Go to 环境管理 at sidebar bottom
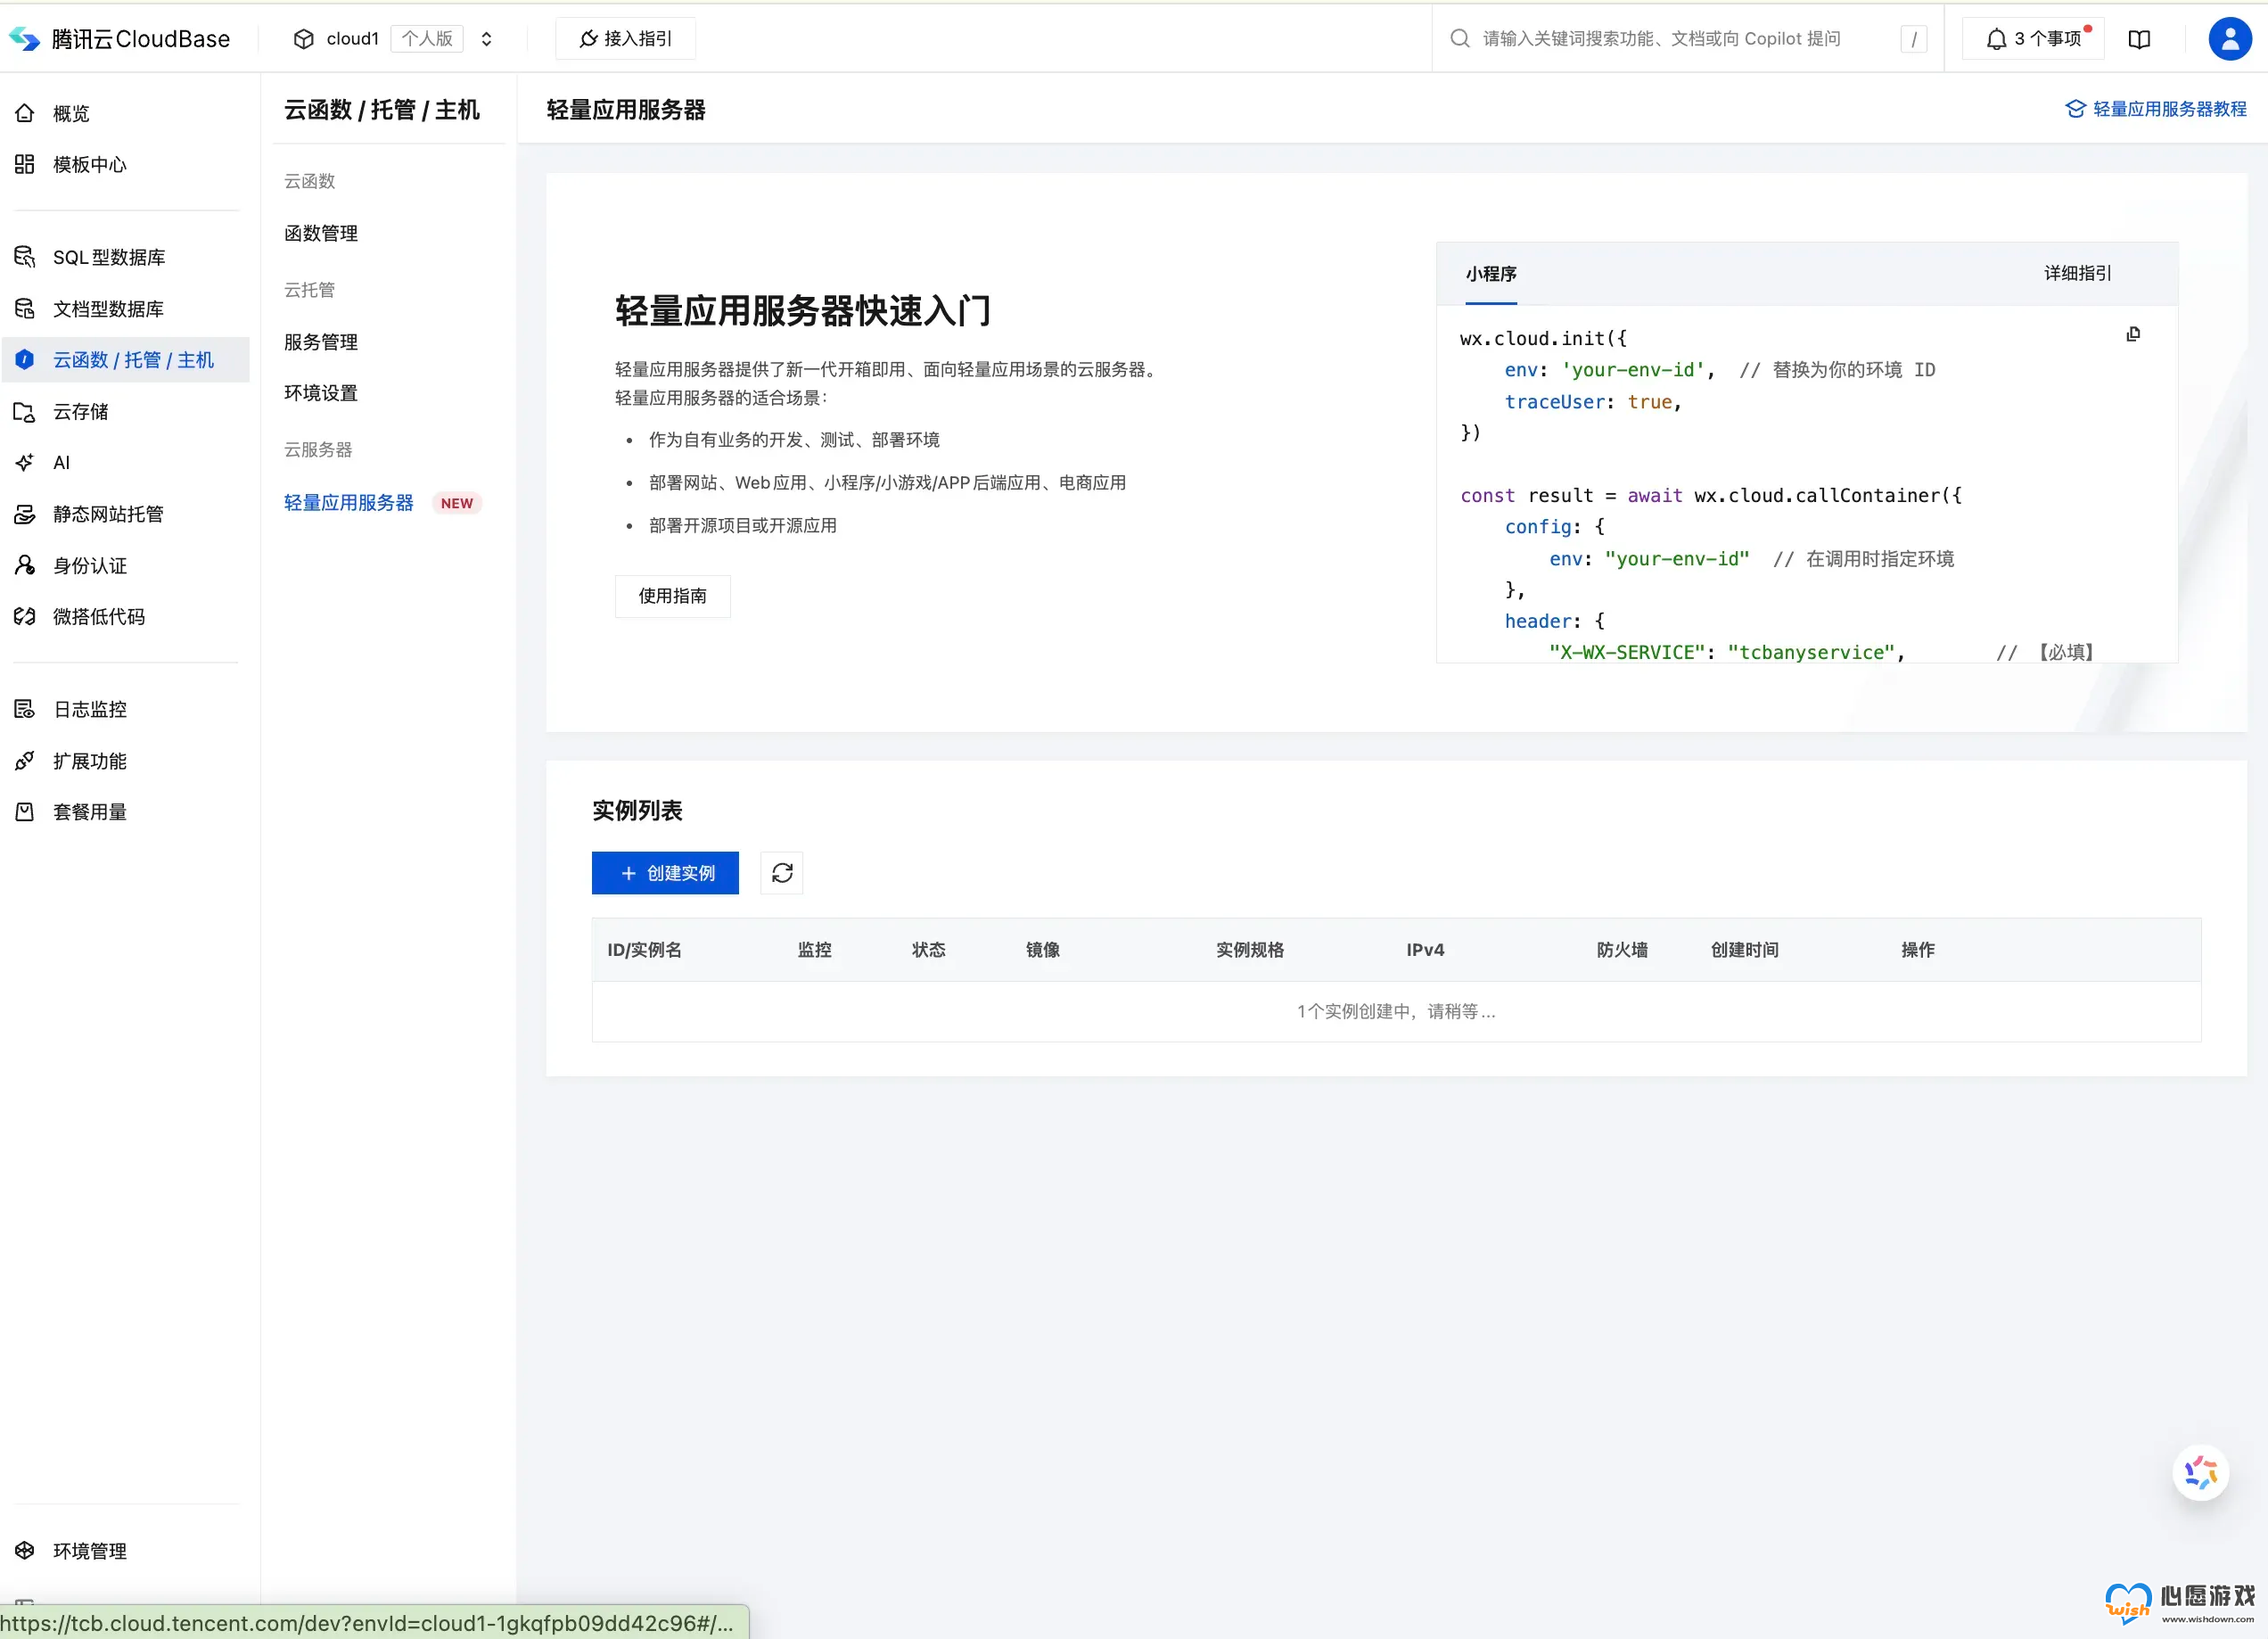 [89, 1550]
